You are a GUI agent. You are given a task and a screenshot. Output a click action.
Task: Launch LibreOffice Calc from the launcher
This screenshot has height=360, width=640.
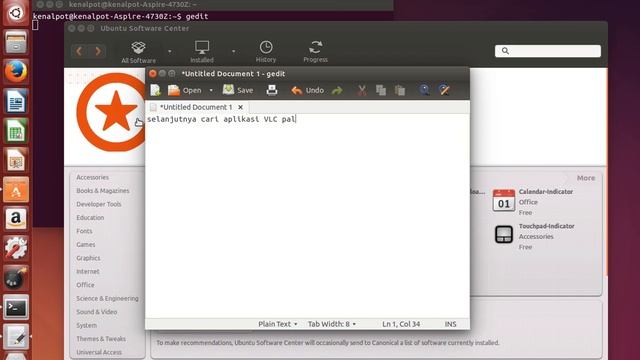(16, 131)
